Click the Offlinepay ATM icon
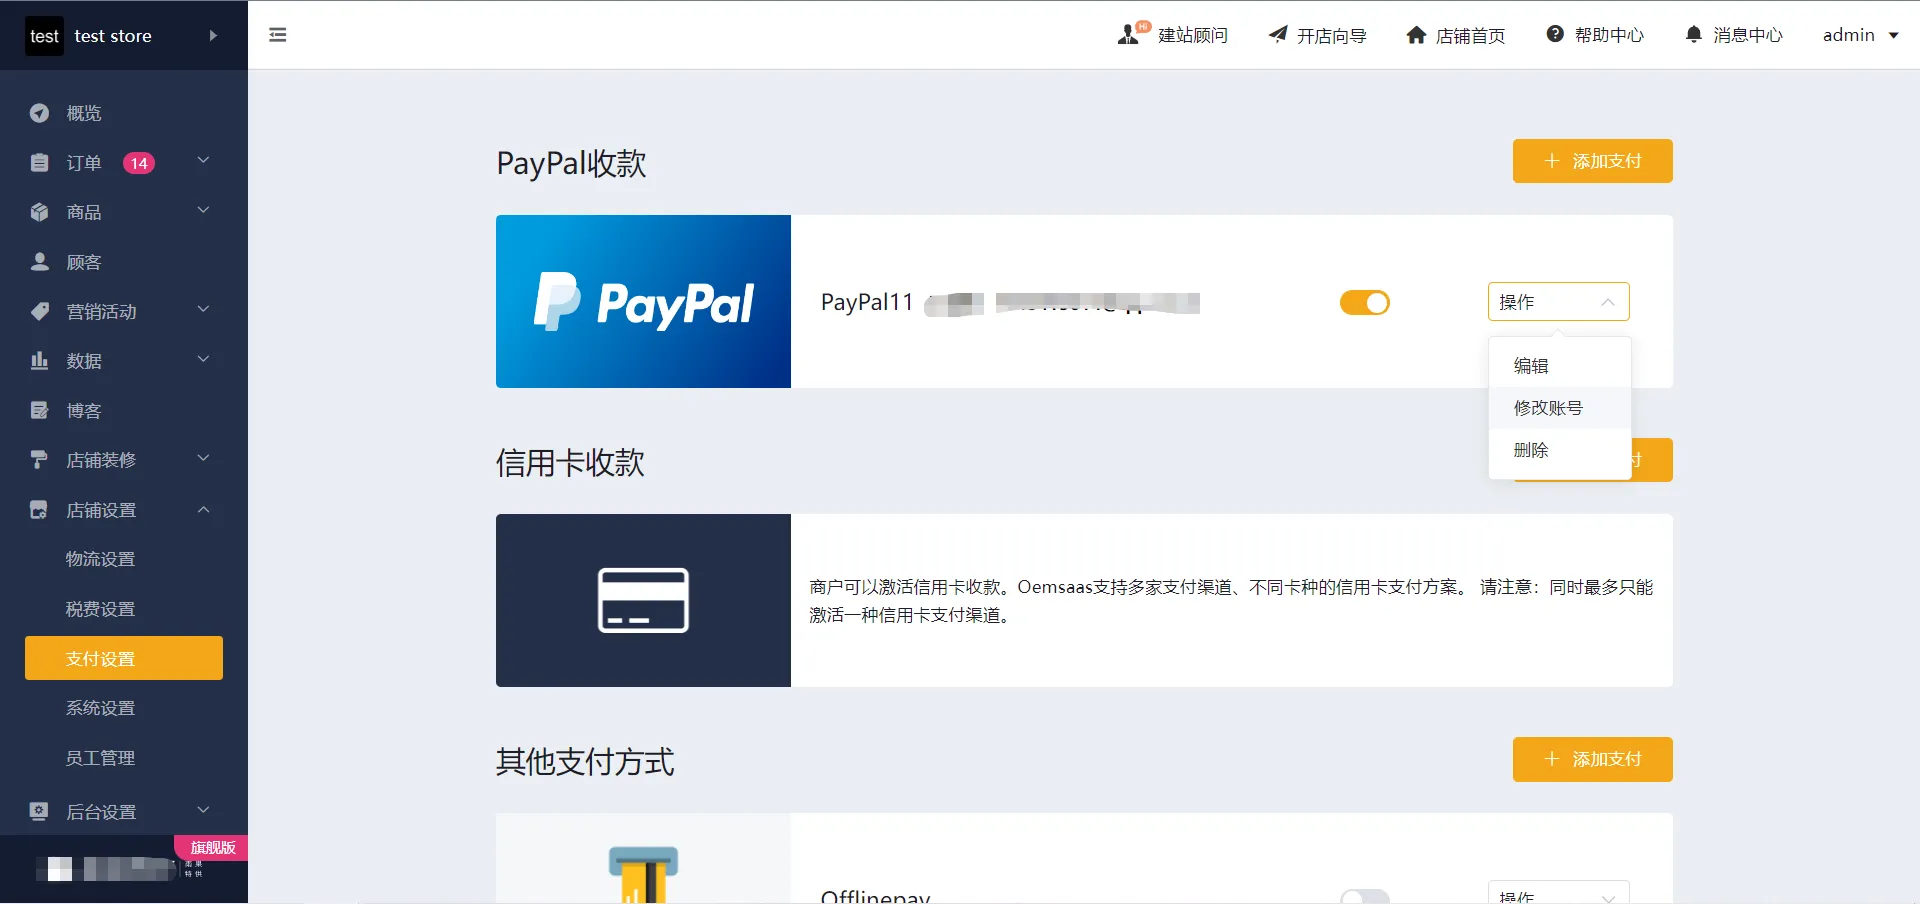This screenshot has height=904, width=1920. click(643, 874)
